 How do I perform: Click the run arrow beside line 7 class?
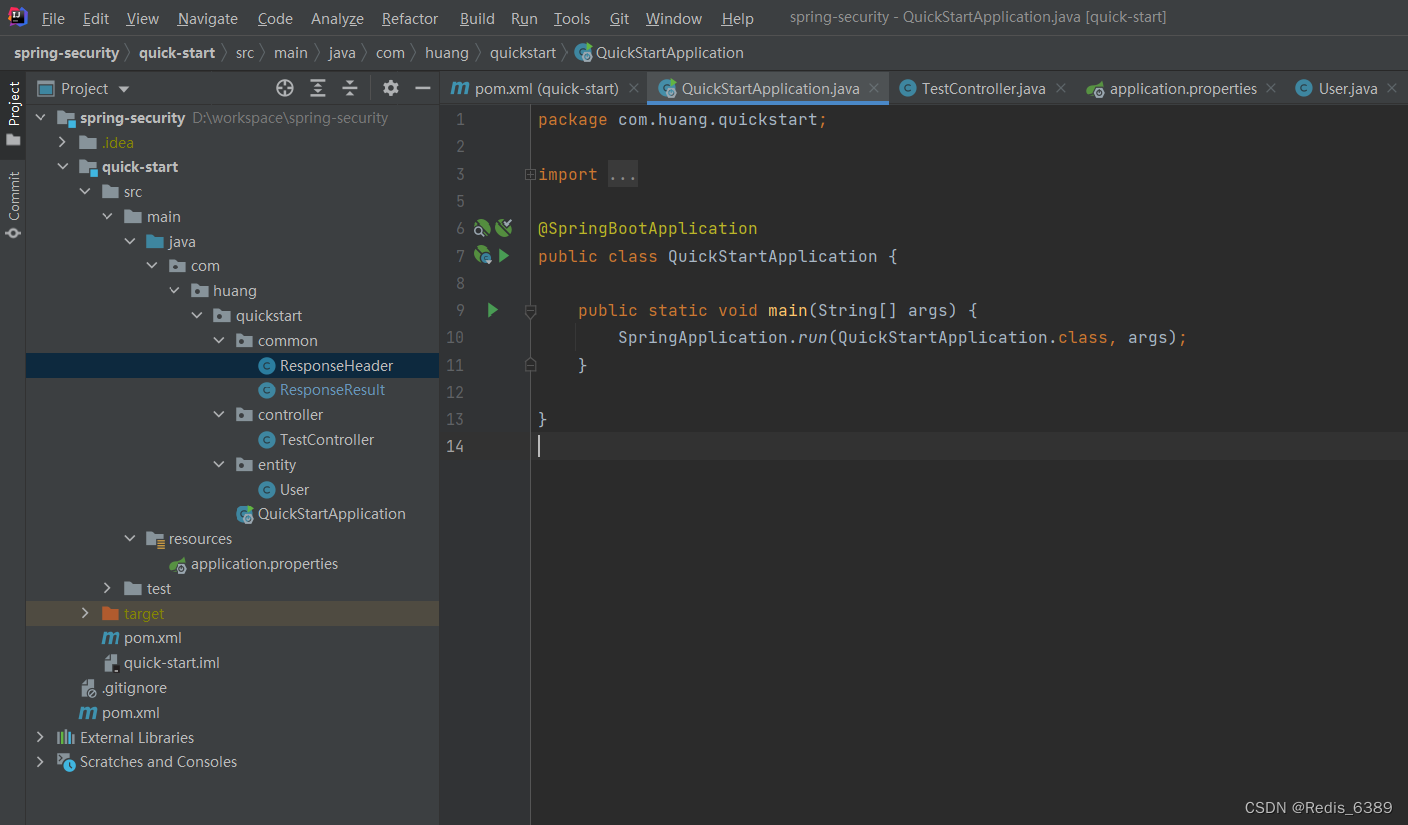[x=504, y=256]
